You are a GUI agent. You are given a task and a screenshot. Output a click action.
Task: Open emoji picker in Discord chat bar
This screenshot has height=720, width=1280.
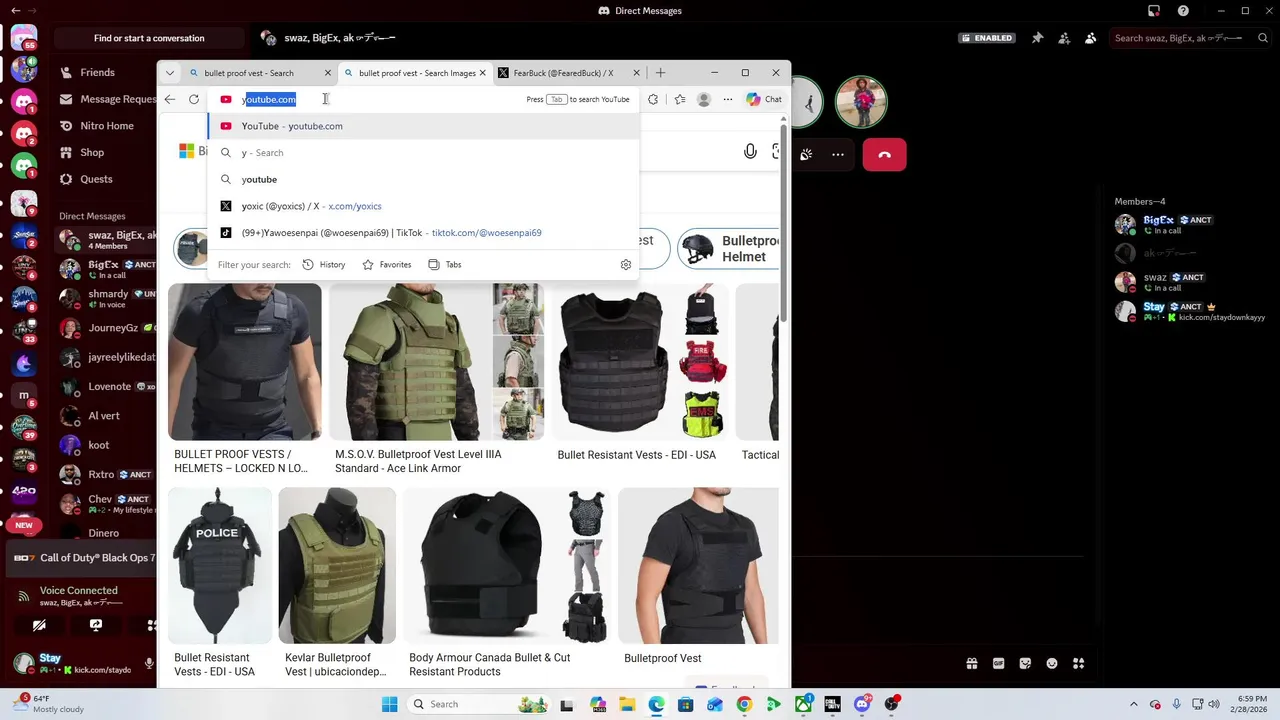tap(1052, 663)
